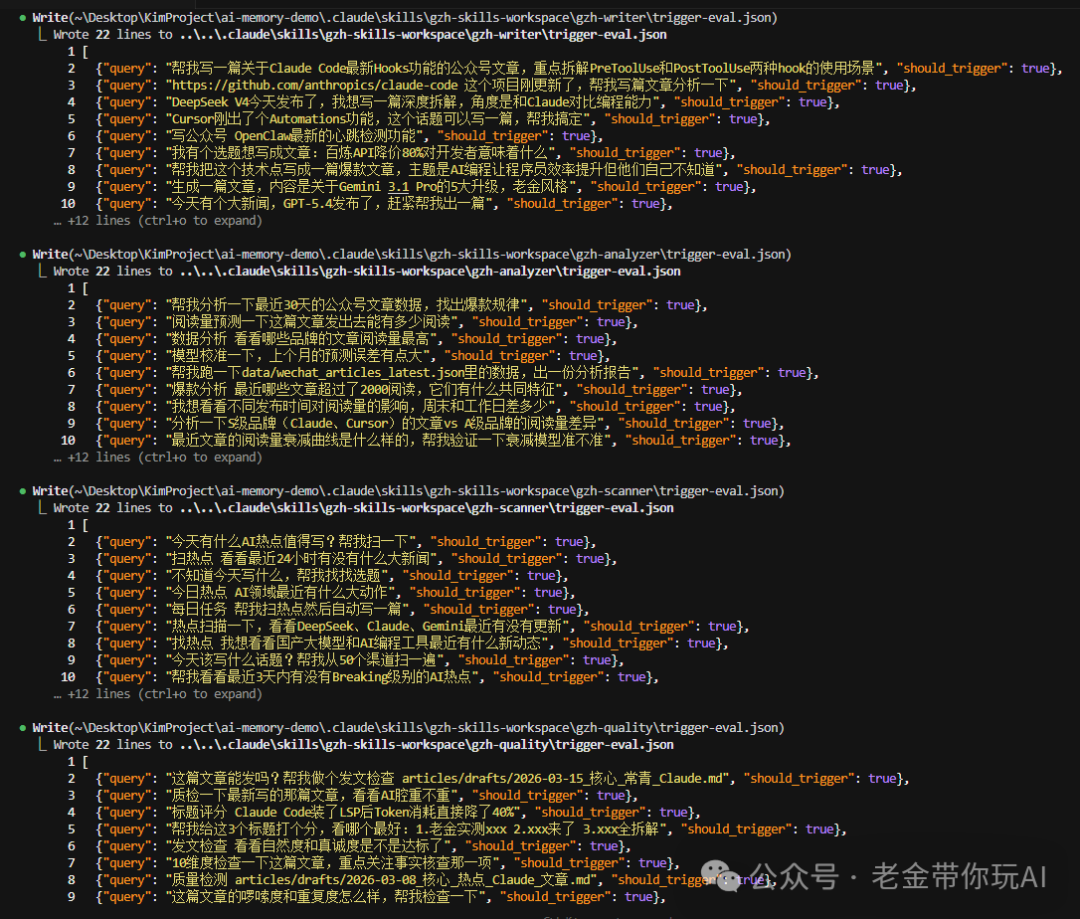Click the 今日热点 AI领域 query line
This screenshot has width=1080, height=919.
point(335,592)
